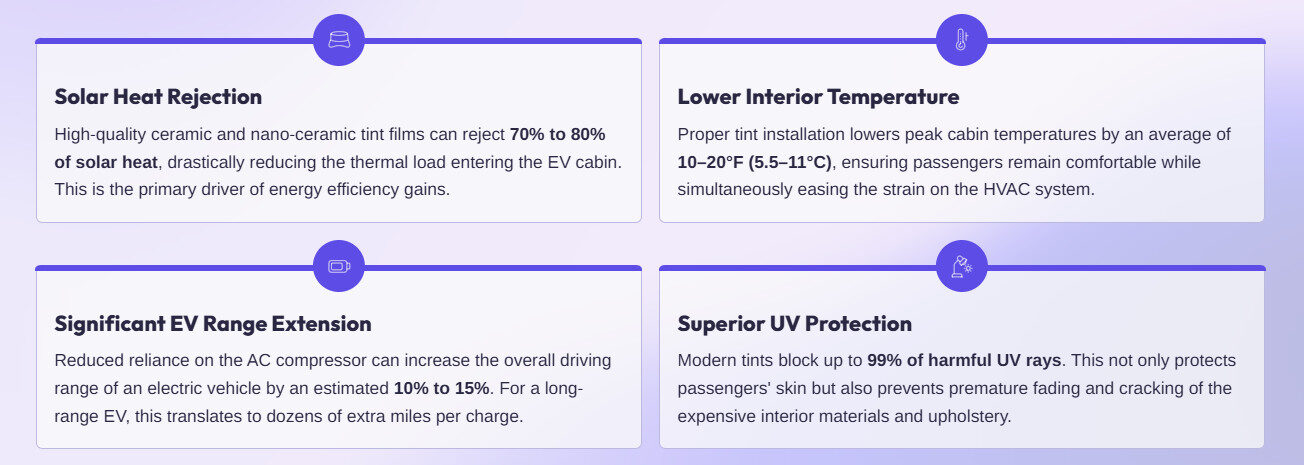1304x465 pixels.
Task: Click the sun hat icon above Solar Heat Rejection
Action: [x=339, y=41]
